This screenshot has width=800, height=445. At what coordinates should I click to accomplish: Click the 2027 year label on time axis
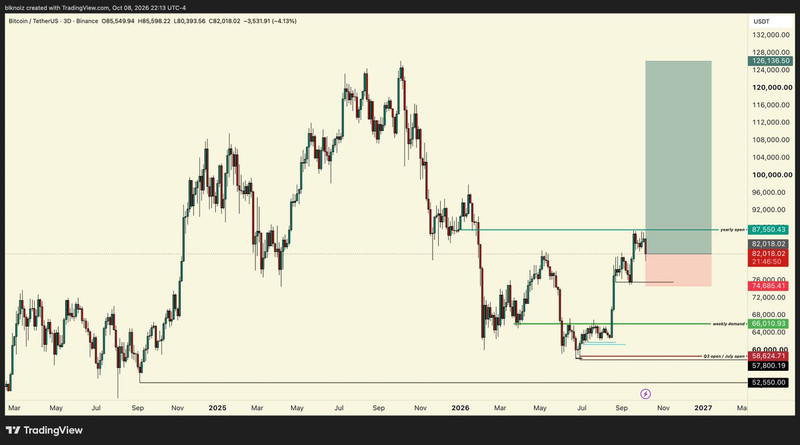[703, 408]
